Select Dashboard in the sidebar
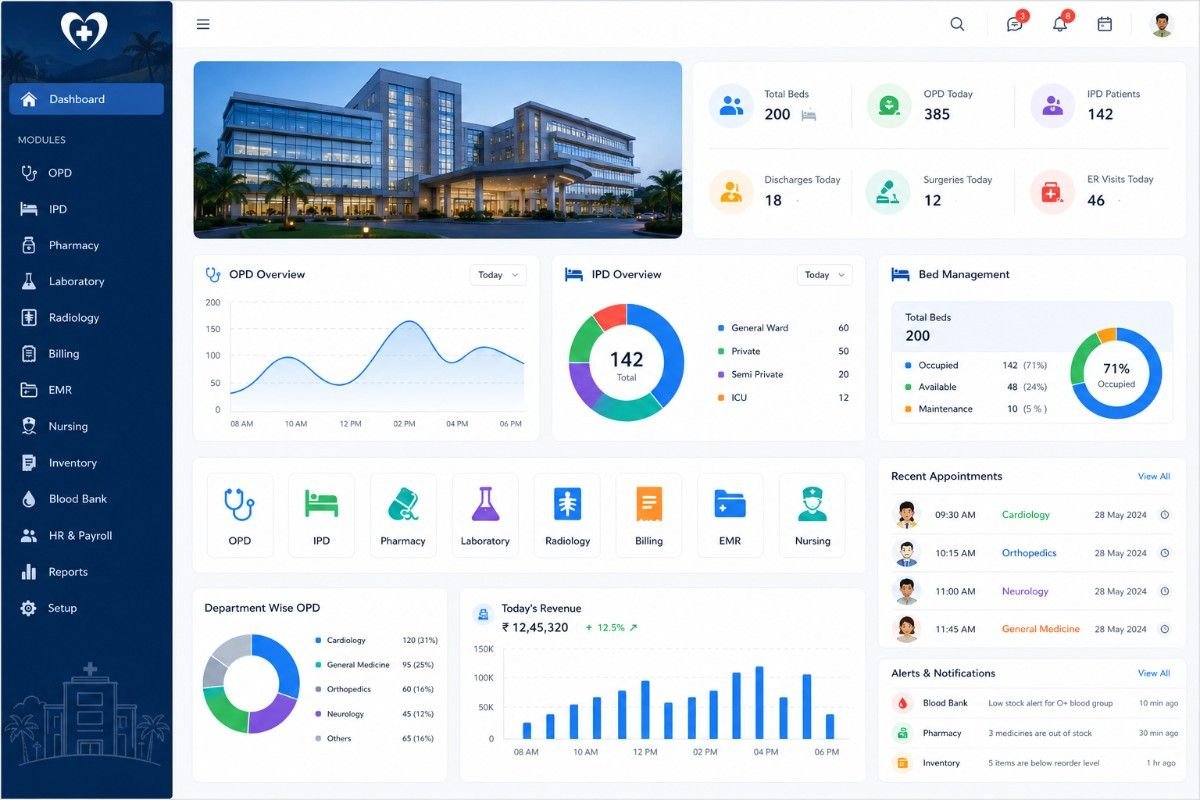 86,99
